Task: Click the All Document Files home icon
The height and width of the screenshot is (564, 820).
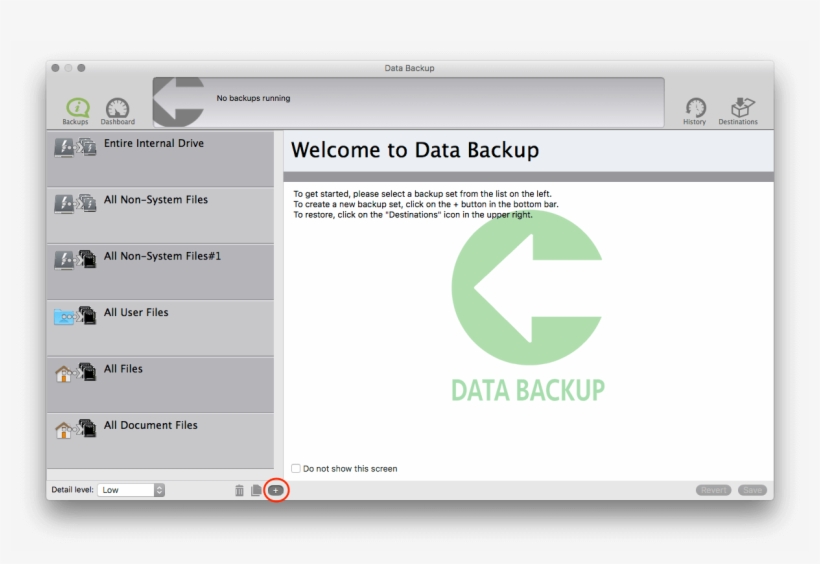Action: [75, 428]
